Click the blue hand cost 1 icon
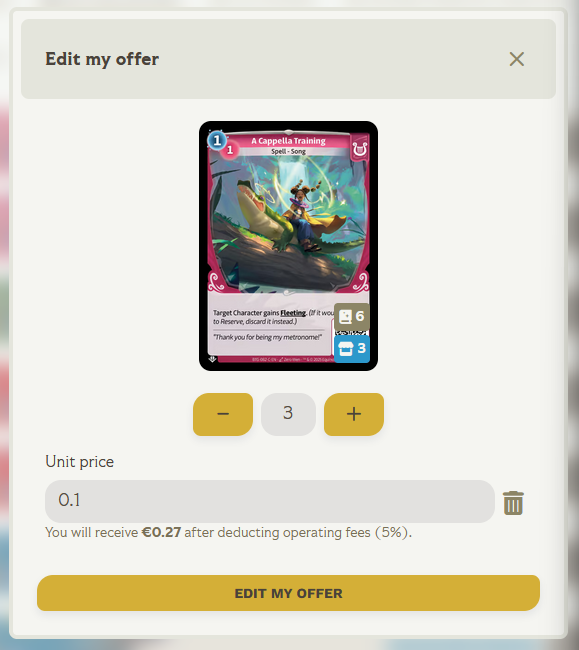 click(217, 140)
